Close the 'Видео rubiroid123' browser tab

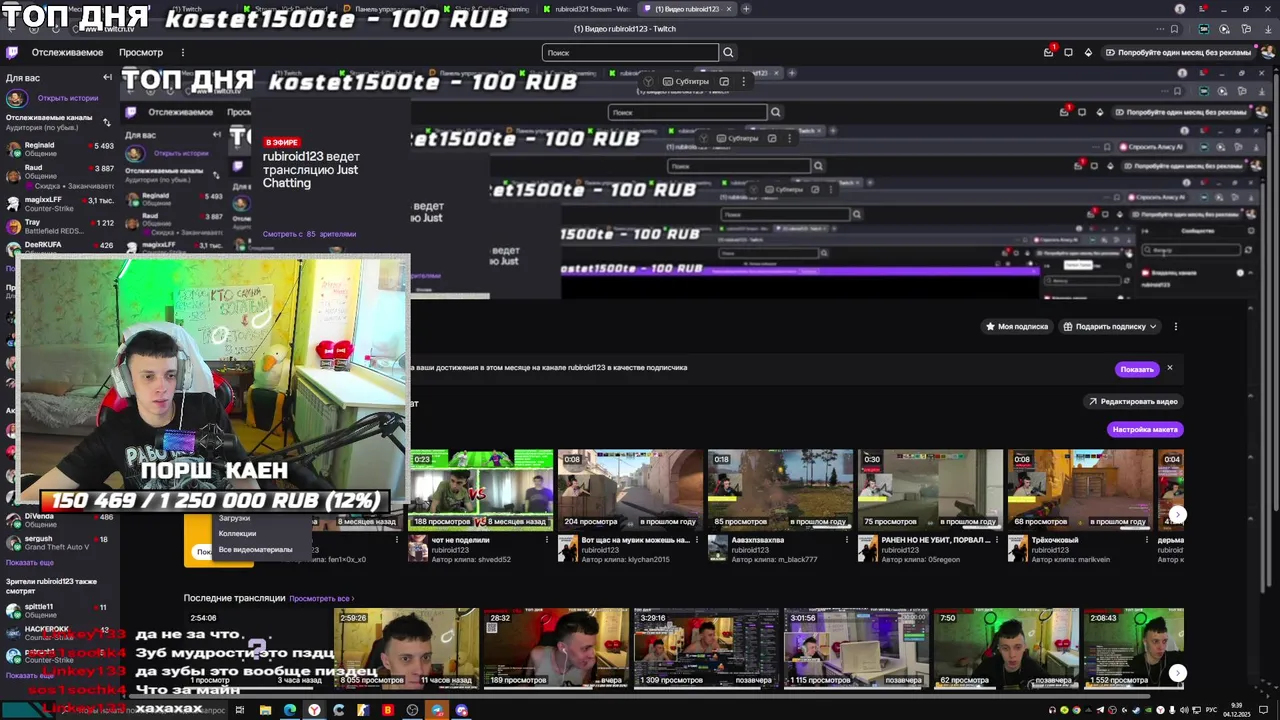(728, 9)
